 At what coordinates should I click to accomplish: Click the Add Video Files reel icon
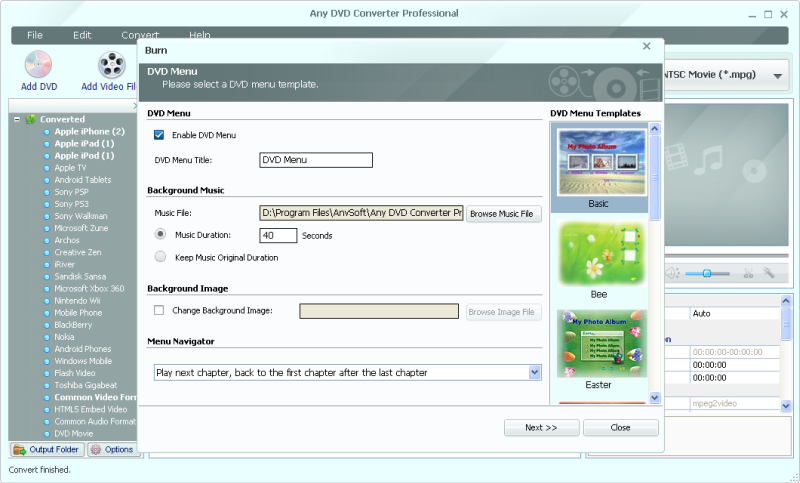(112, 65)
